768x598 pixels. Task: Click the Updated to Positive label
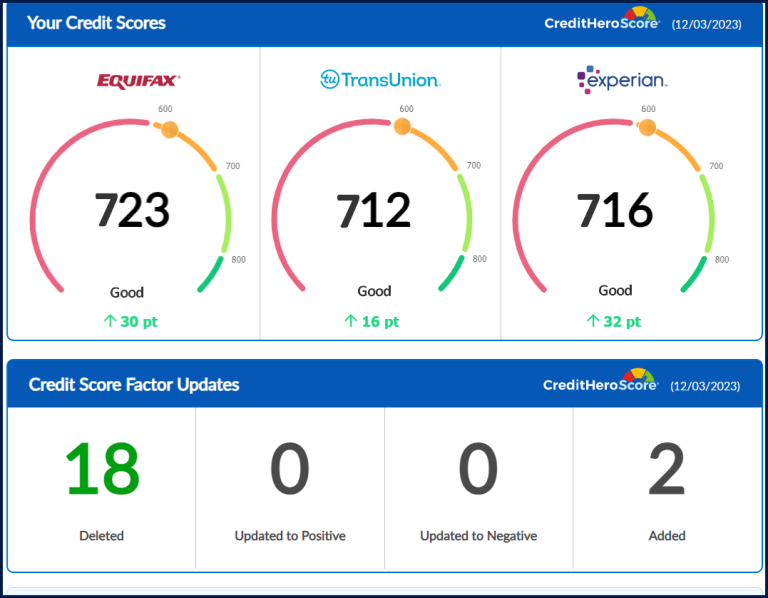[x=290, y=536]
